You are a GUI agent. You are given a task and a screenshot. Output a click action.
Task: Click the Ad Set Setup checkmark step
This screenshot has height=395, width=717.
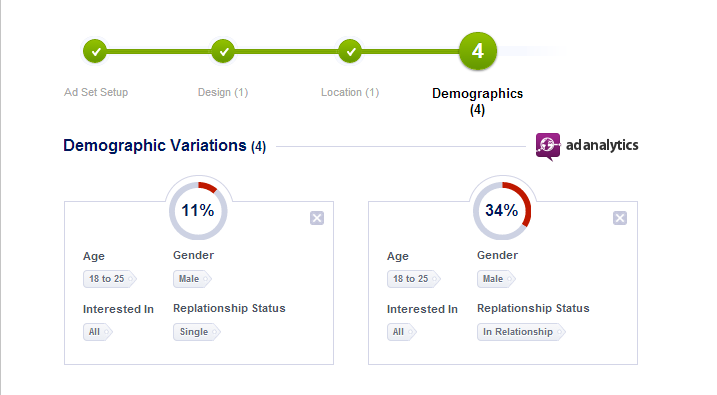(x=95, y=51)
